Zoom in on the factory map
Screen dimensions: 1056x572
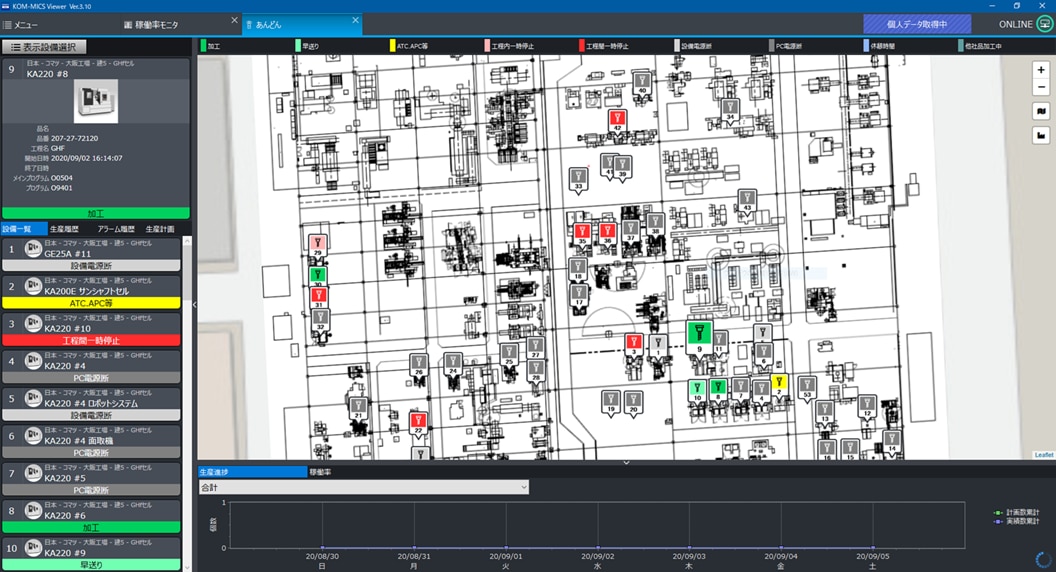click(1041, 71)
